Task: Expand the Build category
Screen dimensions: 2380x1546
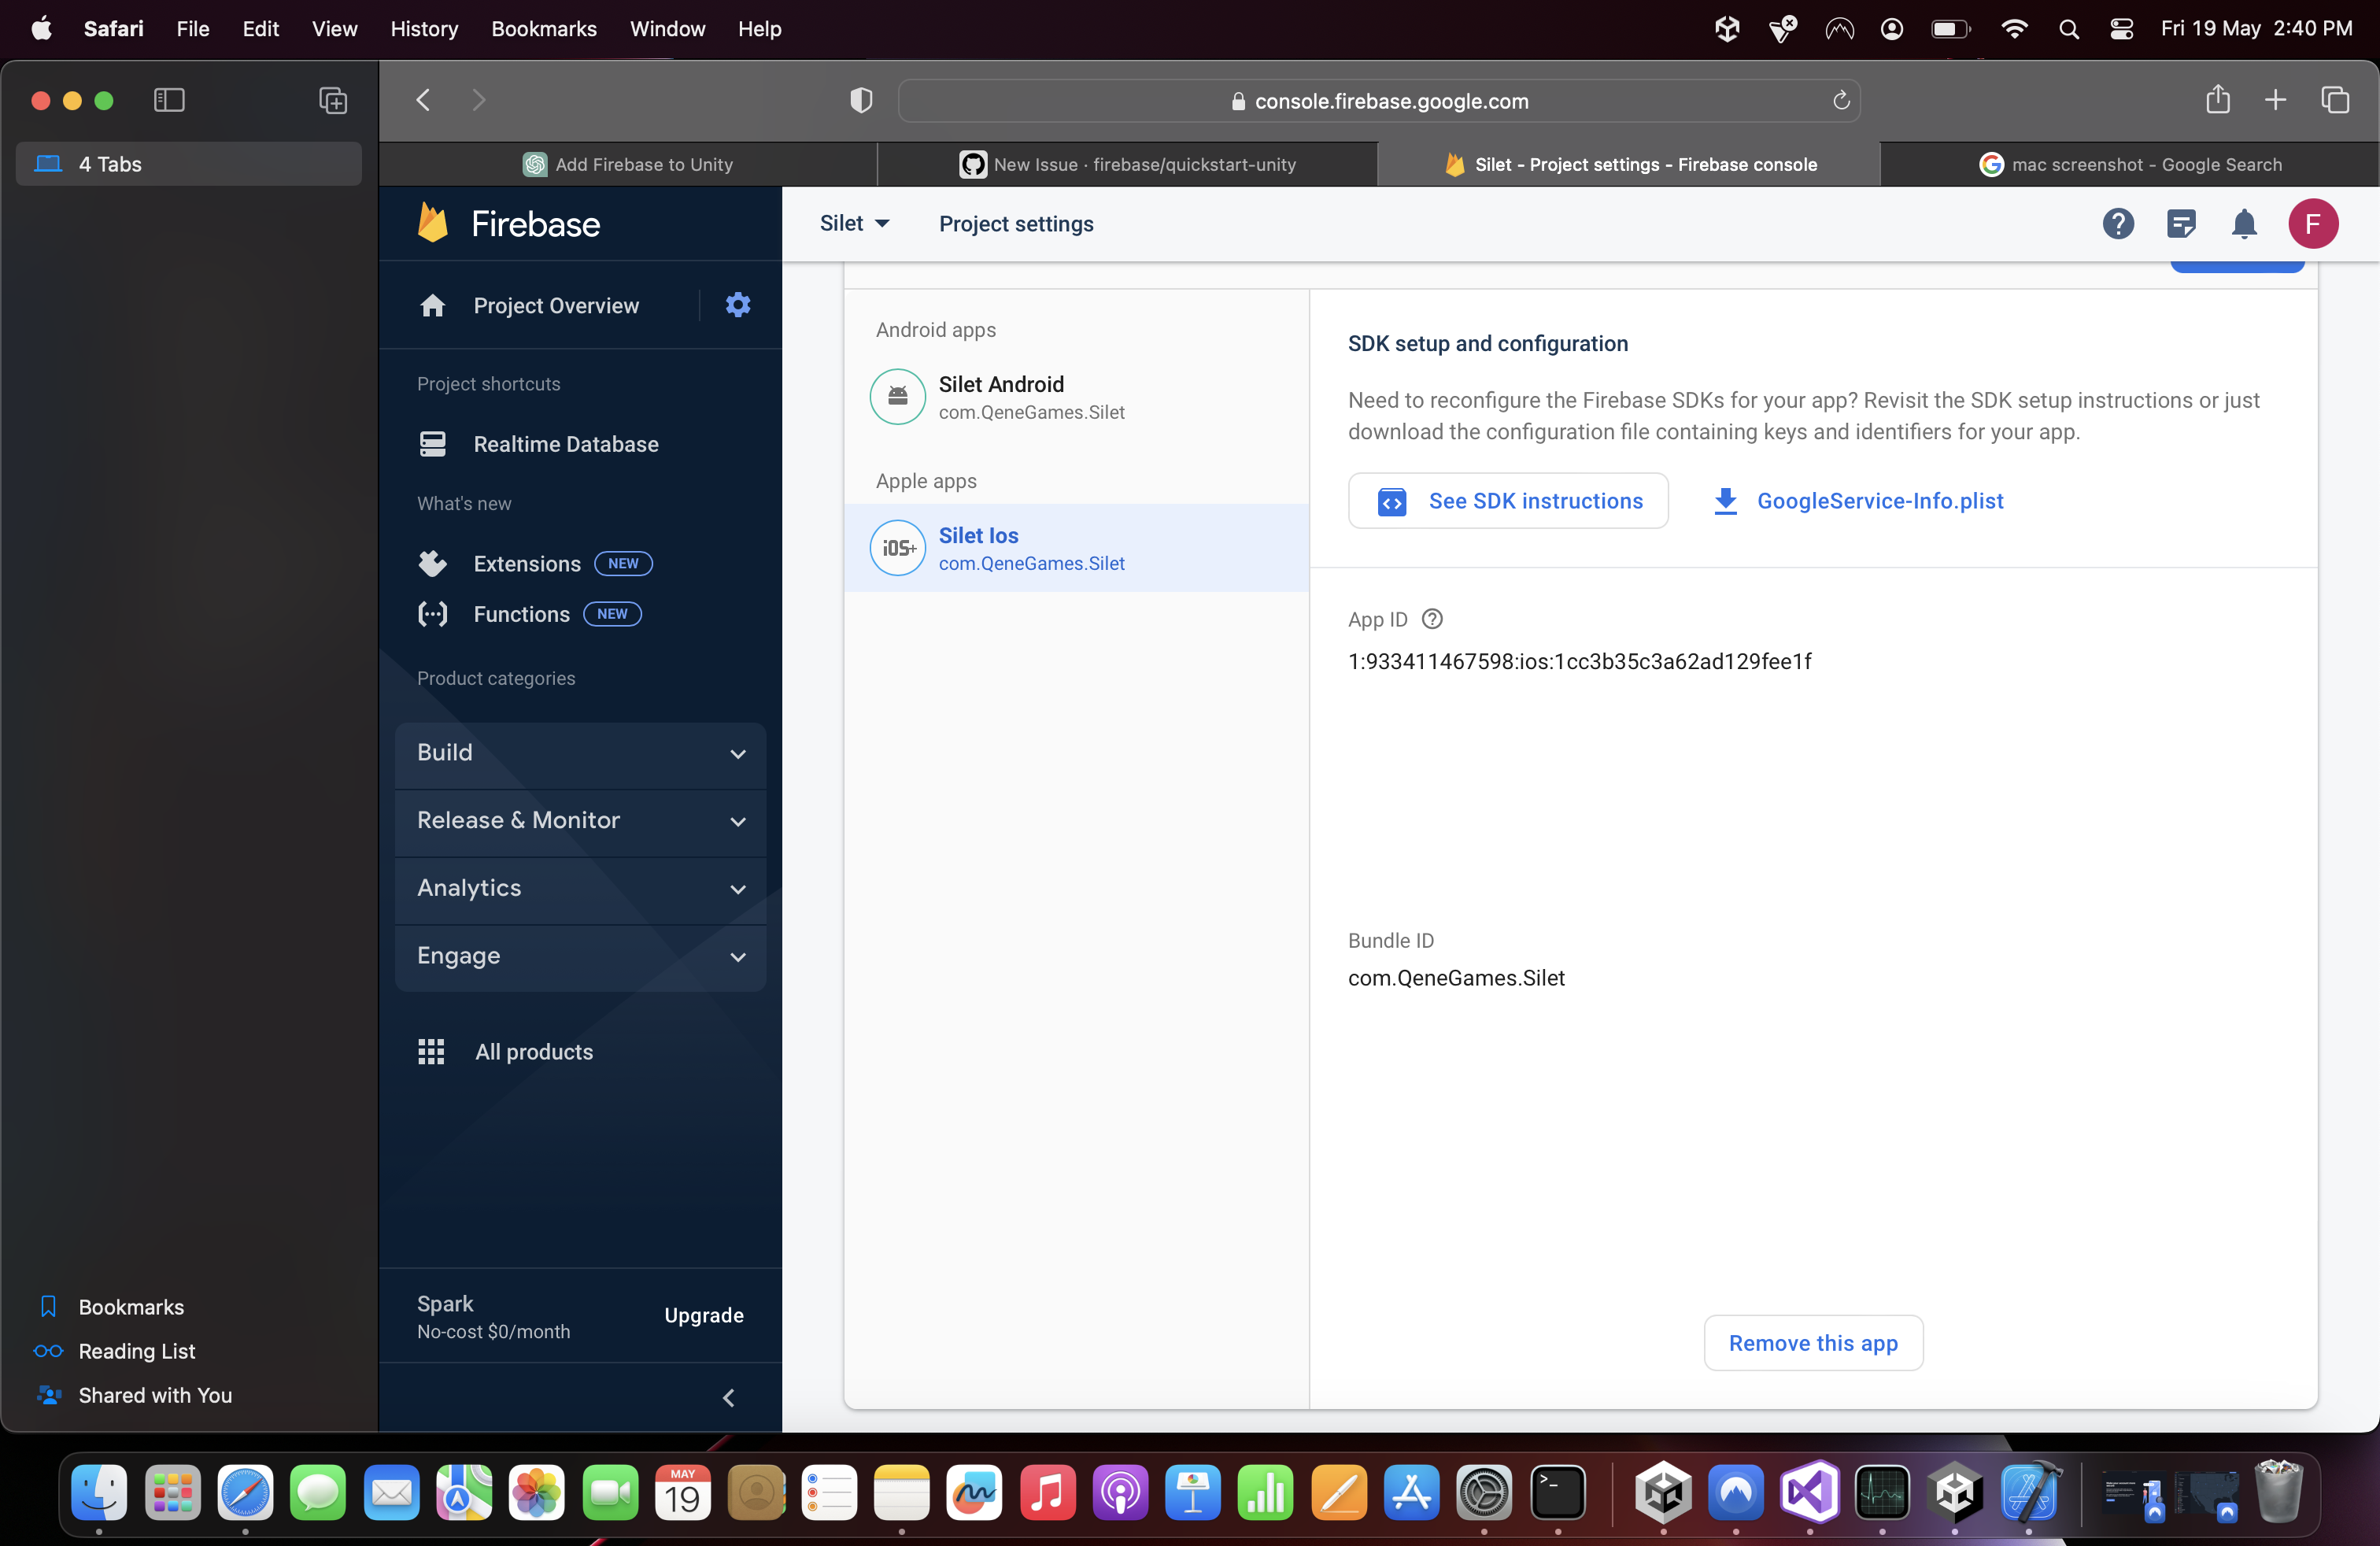Action: 580,754
